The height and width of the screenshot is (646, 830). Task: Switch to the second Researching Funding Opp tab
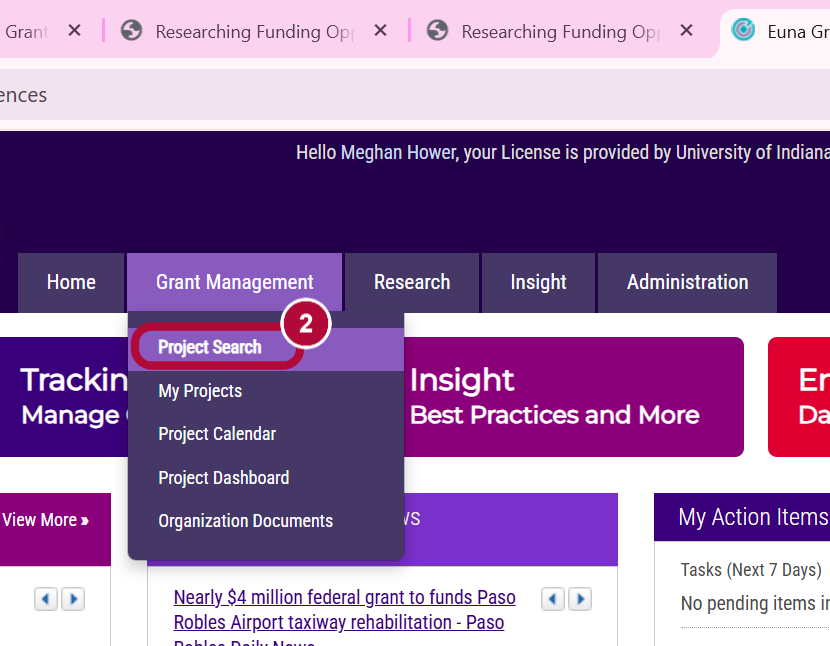pos(560,32)
